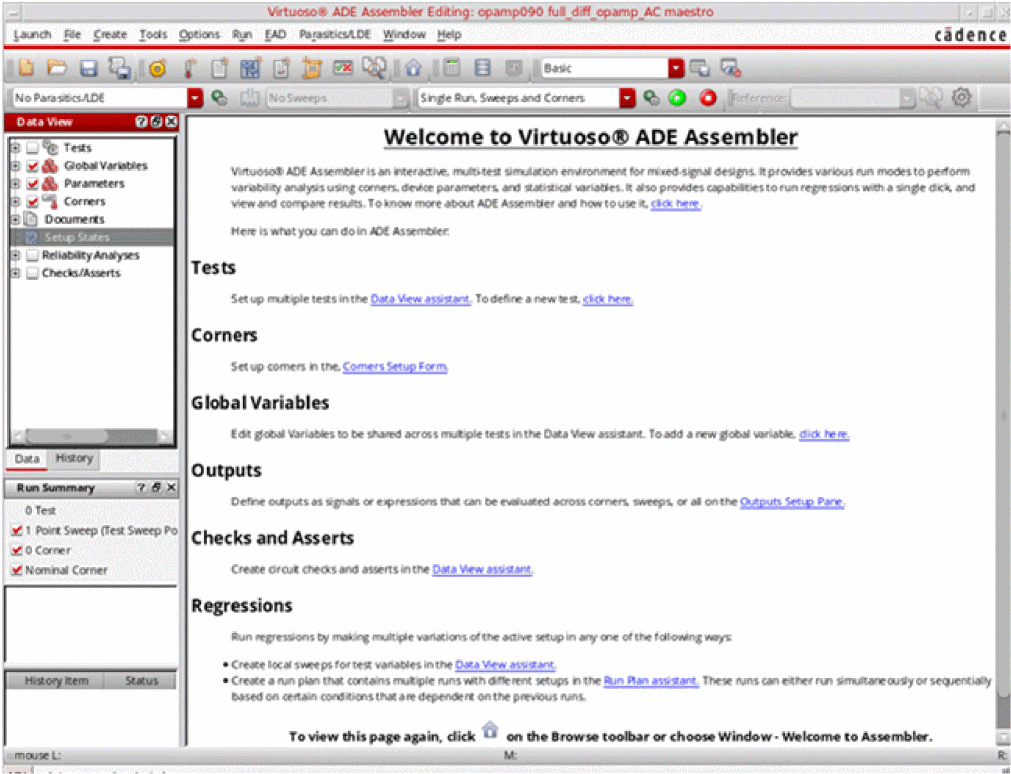Click the settings gear beside the Reference field
The height and width of the screenshot is (774, 1011).
[x=961, y=97]
